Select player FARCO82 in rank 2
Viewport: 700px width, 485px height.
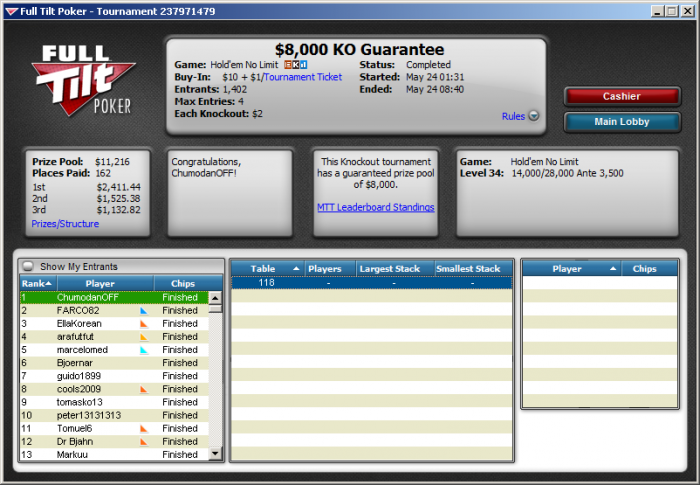click(x=114, y=310)
